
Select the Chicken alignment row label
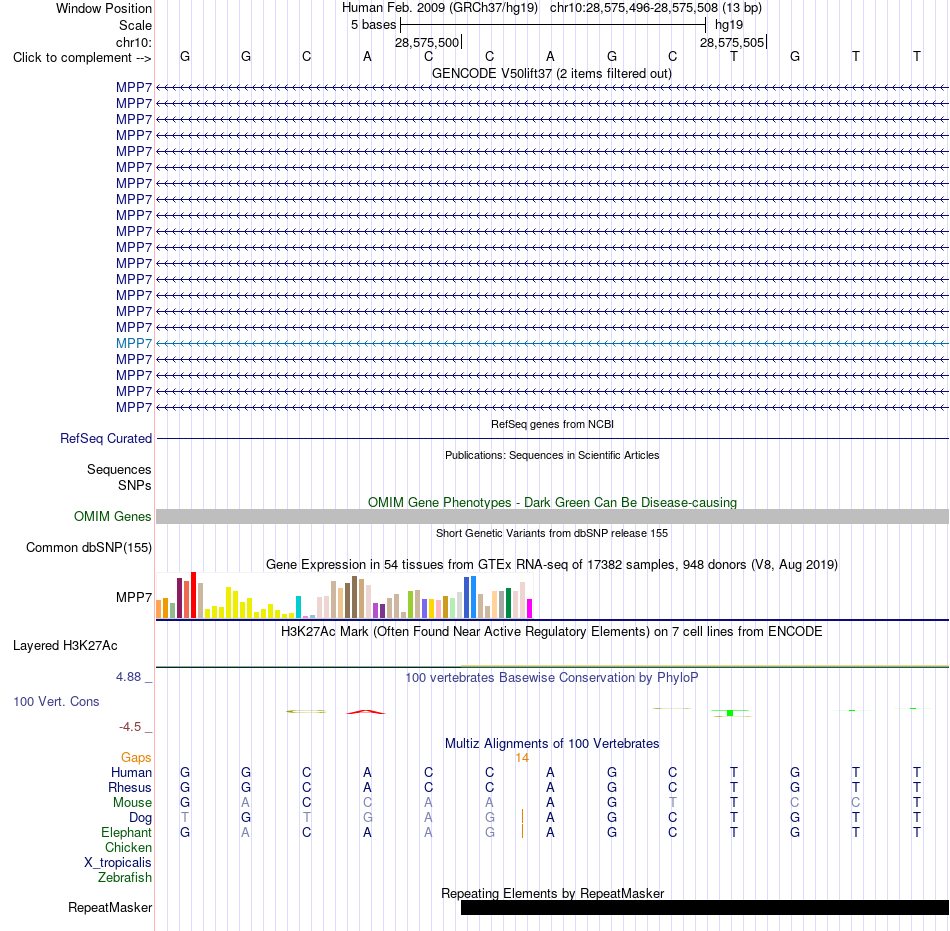(128, 847)
